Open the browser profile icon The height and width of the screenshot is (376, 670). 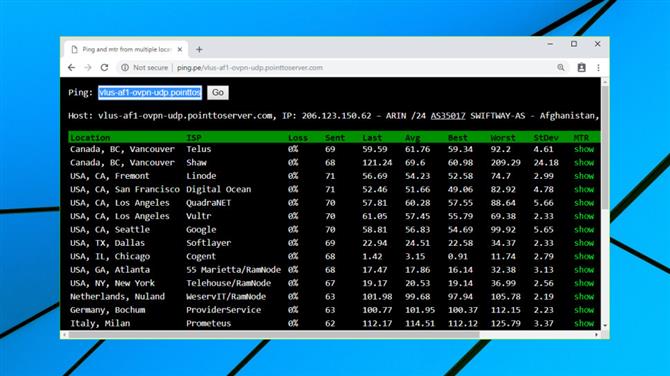click(582, 68)
